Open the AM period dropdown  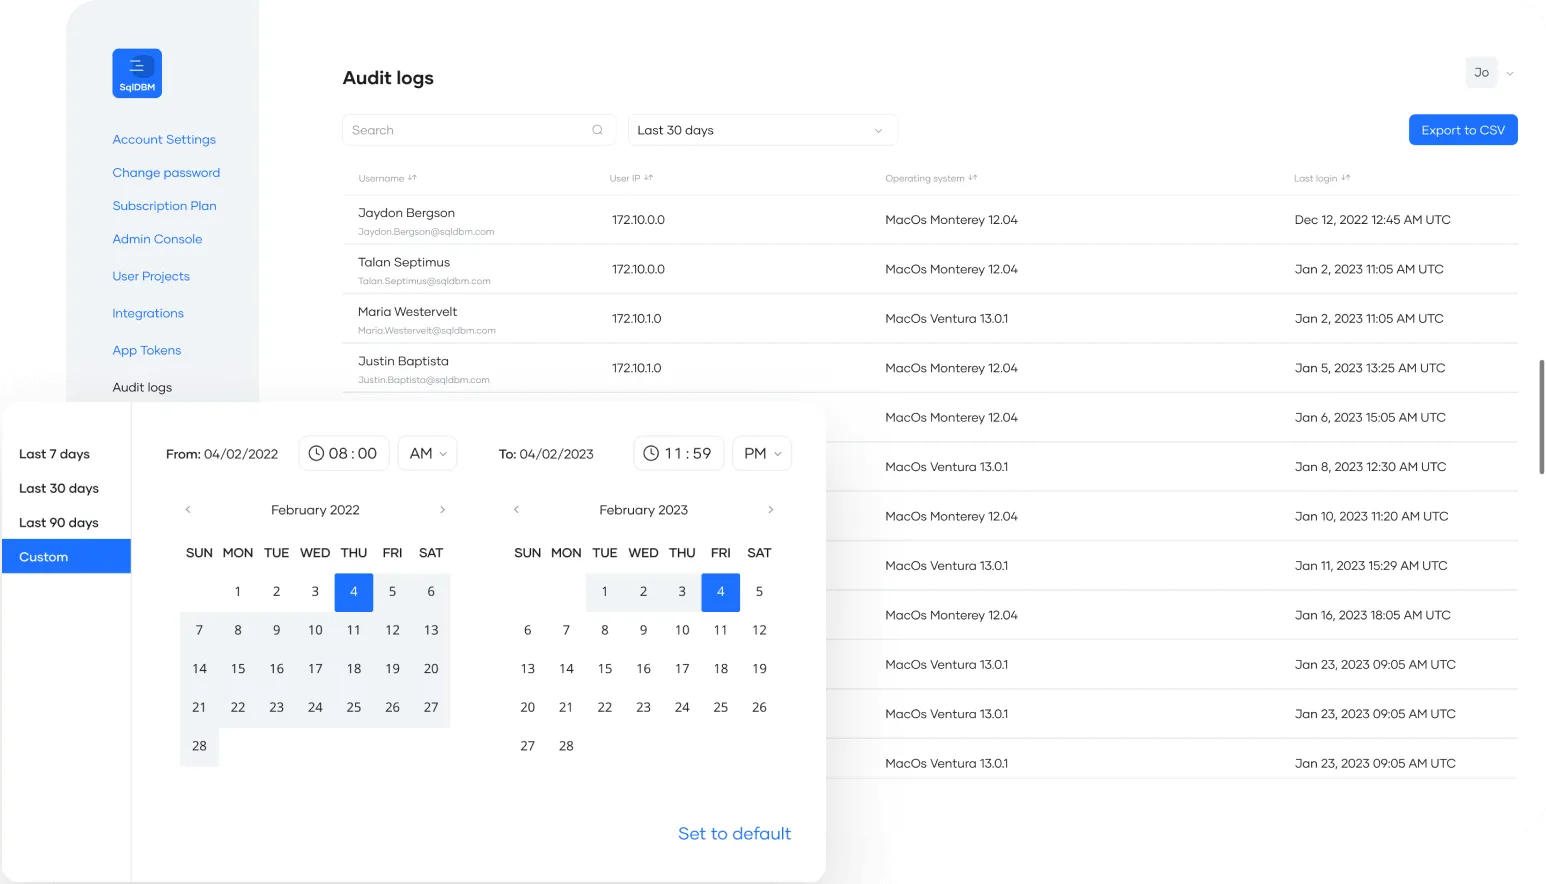pos(427,453)
